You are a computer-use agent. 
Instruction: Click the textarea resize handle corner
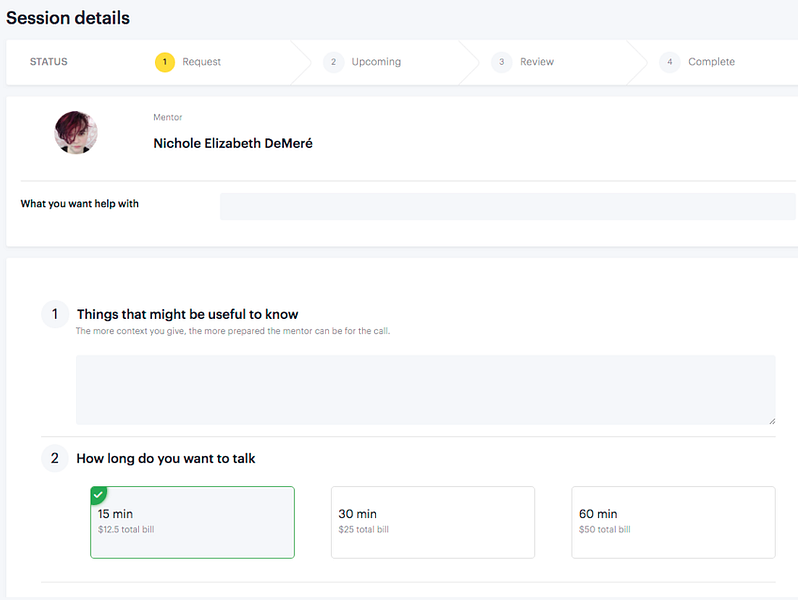772,420
